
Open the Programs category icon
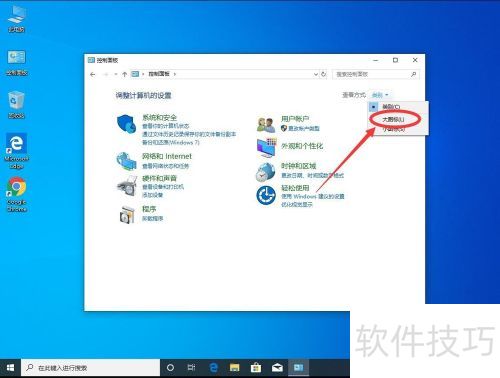127,214
